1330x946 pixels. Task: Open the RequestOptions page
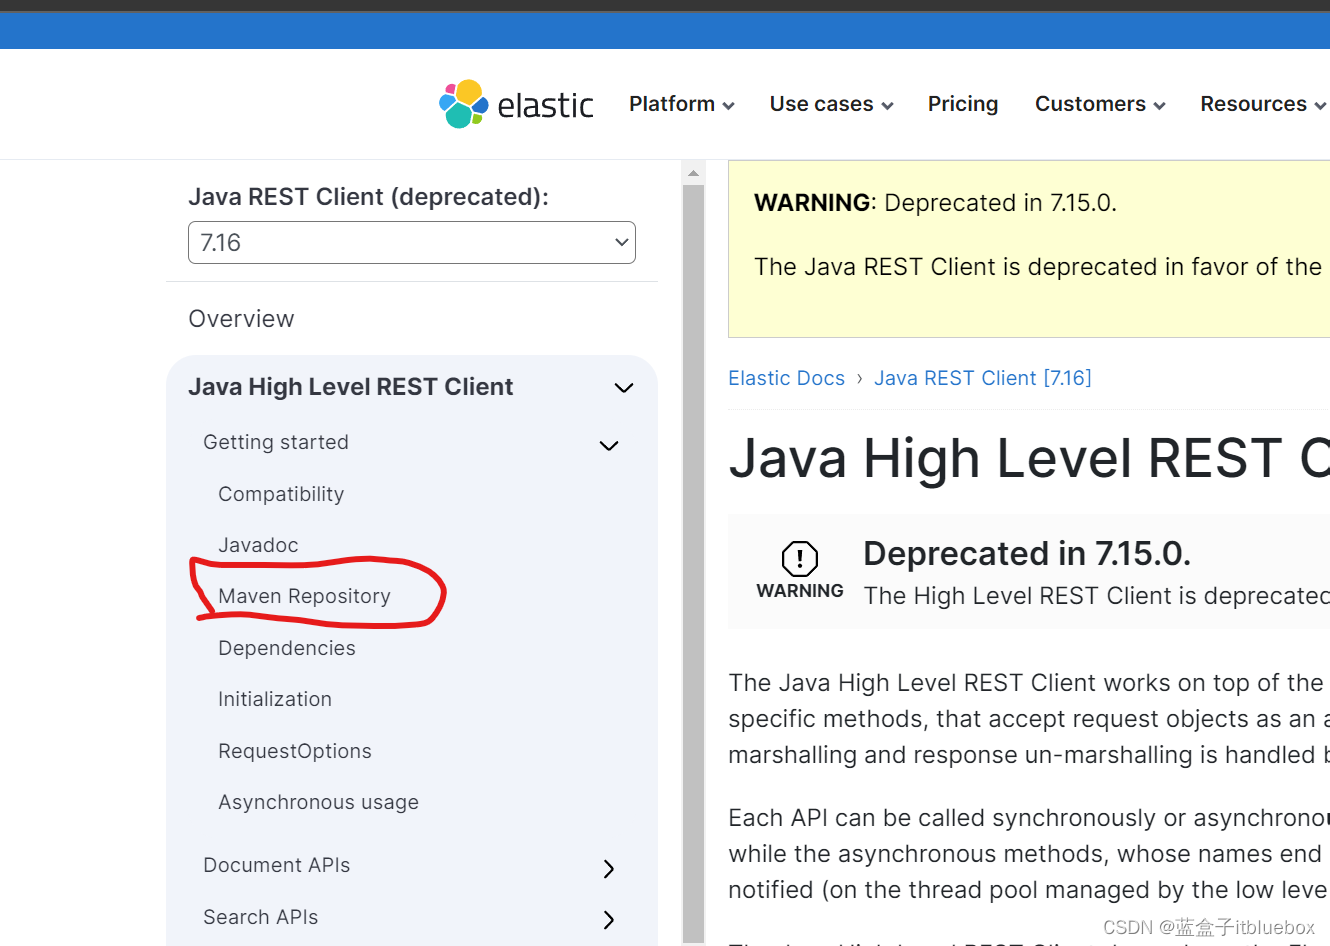point(295,751)
